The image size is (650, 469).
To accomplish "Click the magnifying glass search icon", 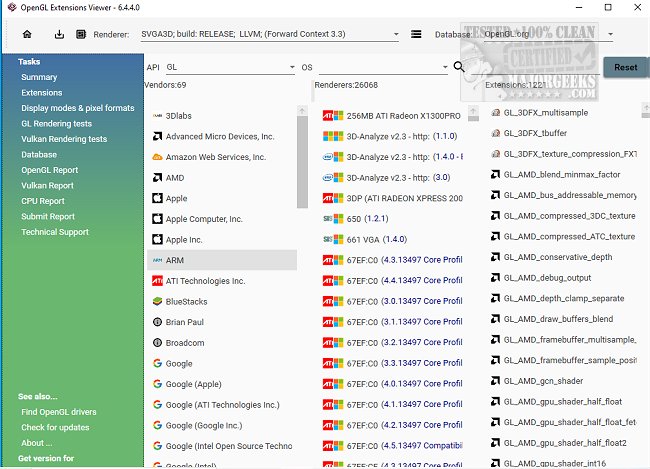I will point(459,66).
